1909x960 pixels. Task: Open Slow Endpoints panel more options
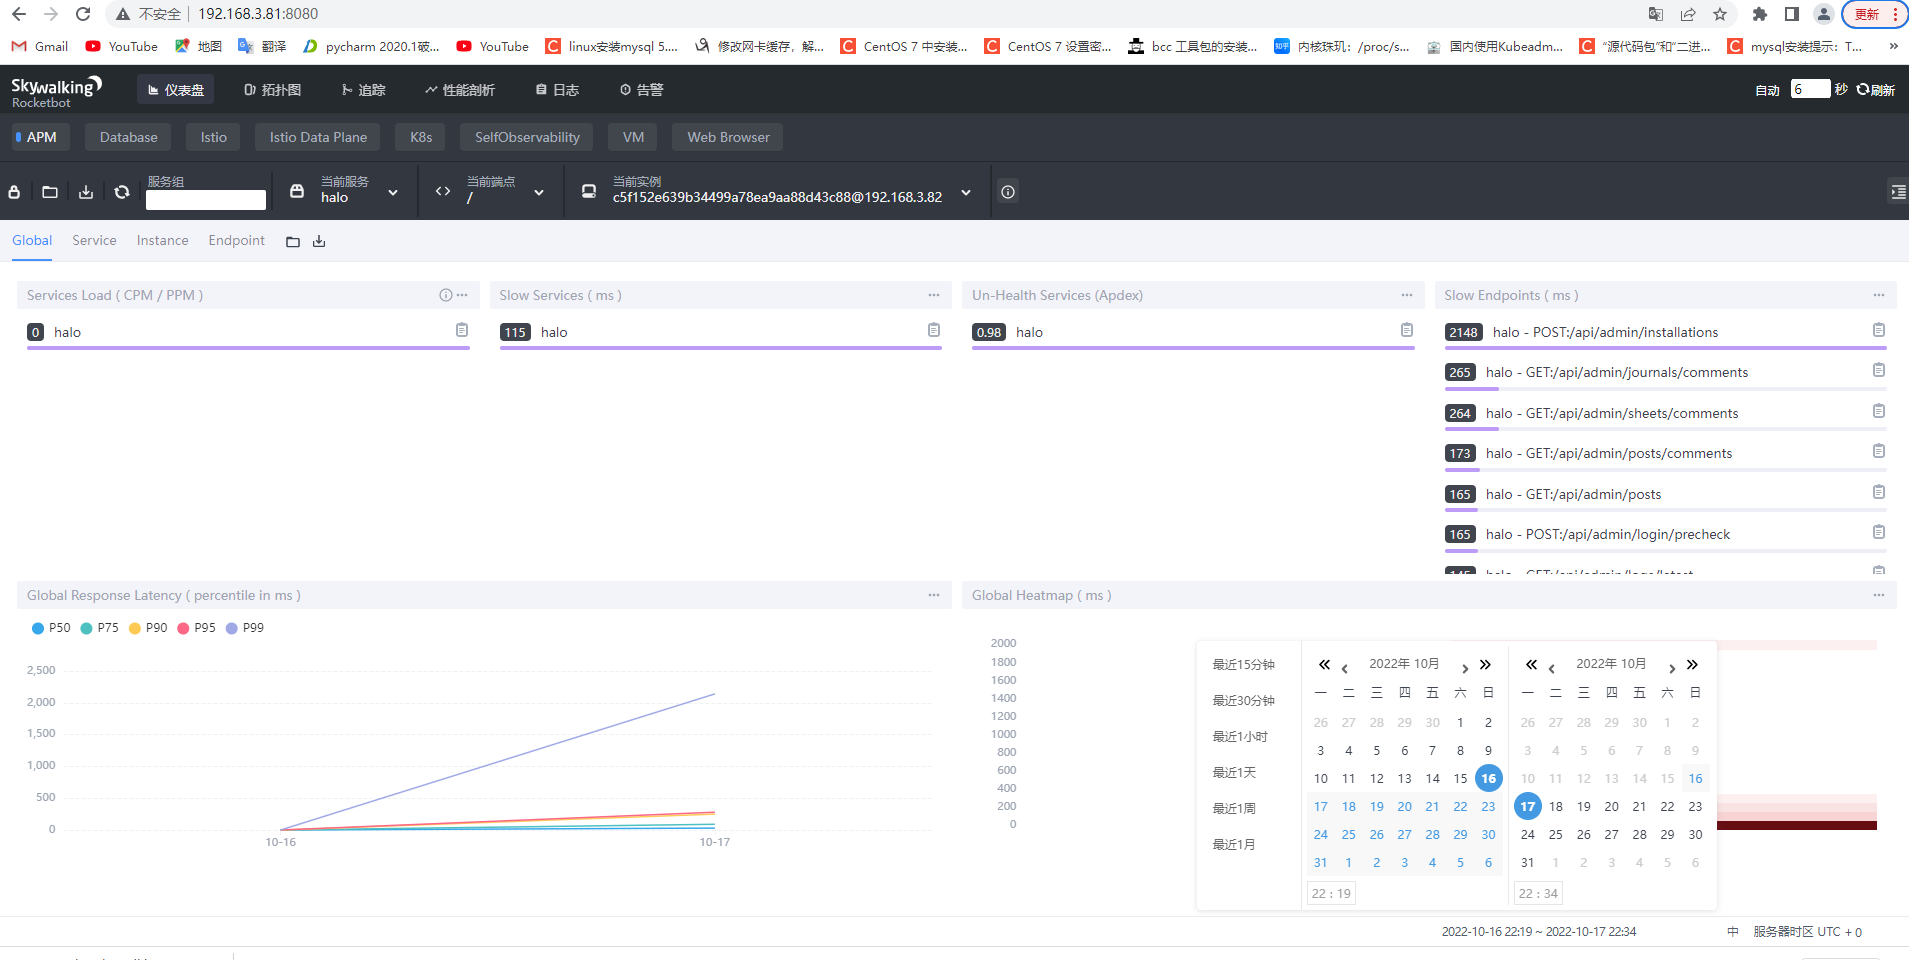1879,295
